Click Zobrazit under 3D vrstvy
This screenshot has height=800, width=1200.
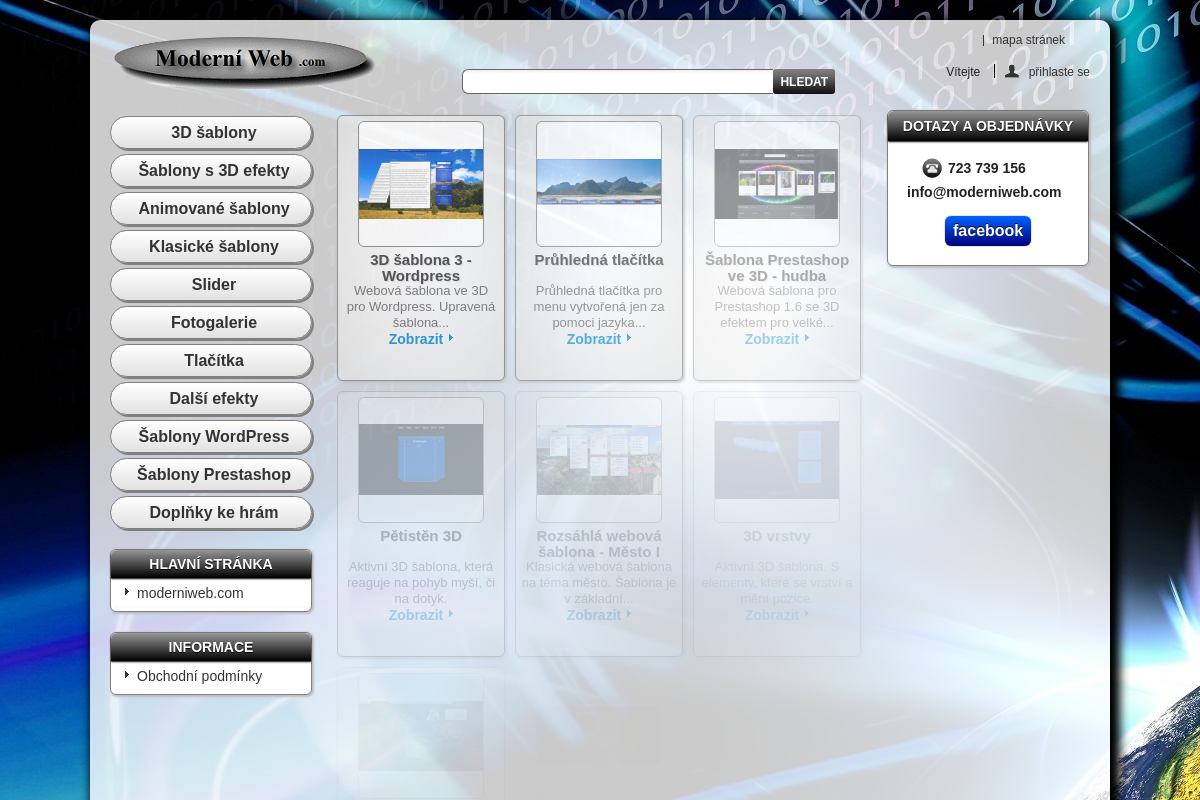(777, 615)
